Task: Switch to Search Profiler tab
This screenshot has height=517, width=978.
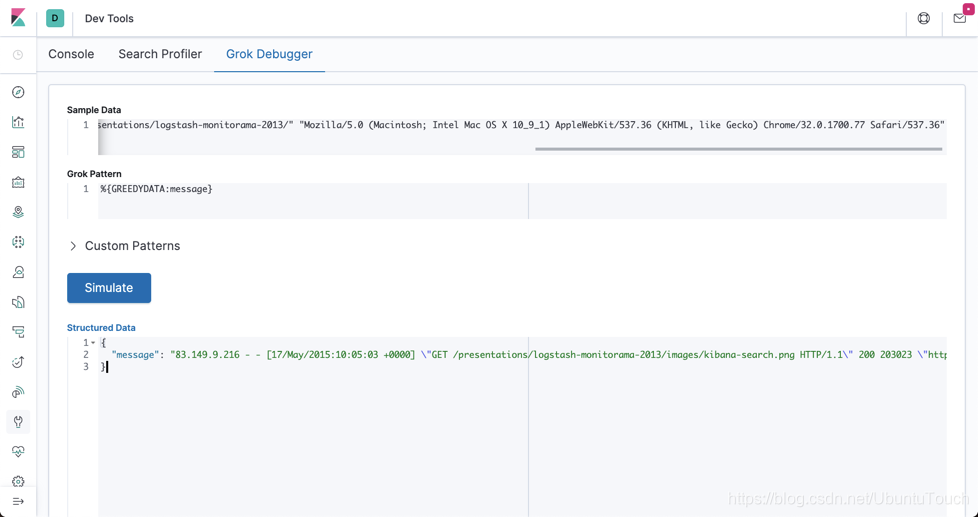Action: click(160, 54)
